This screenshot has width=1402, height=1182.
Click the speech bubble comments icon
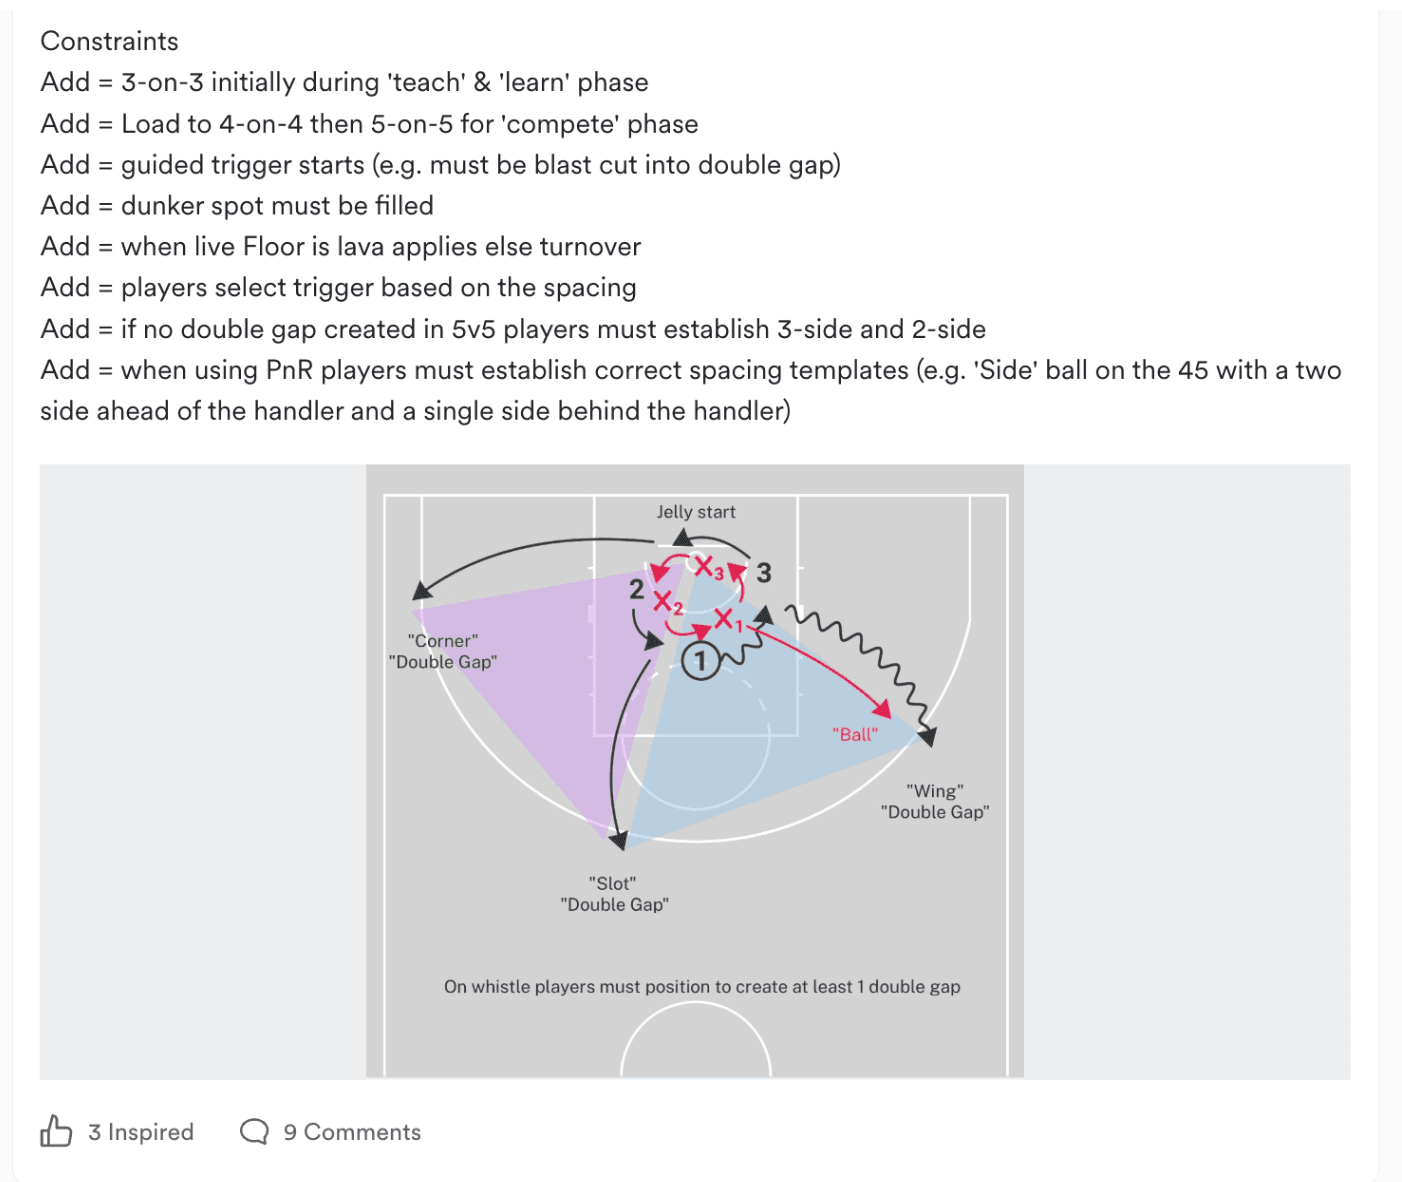click(x=254, y=1132)
